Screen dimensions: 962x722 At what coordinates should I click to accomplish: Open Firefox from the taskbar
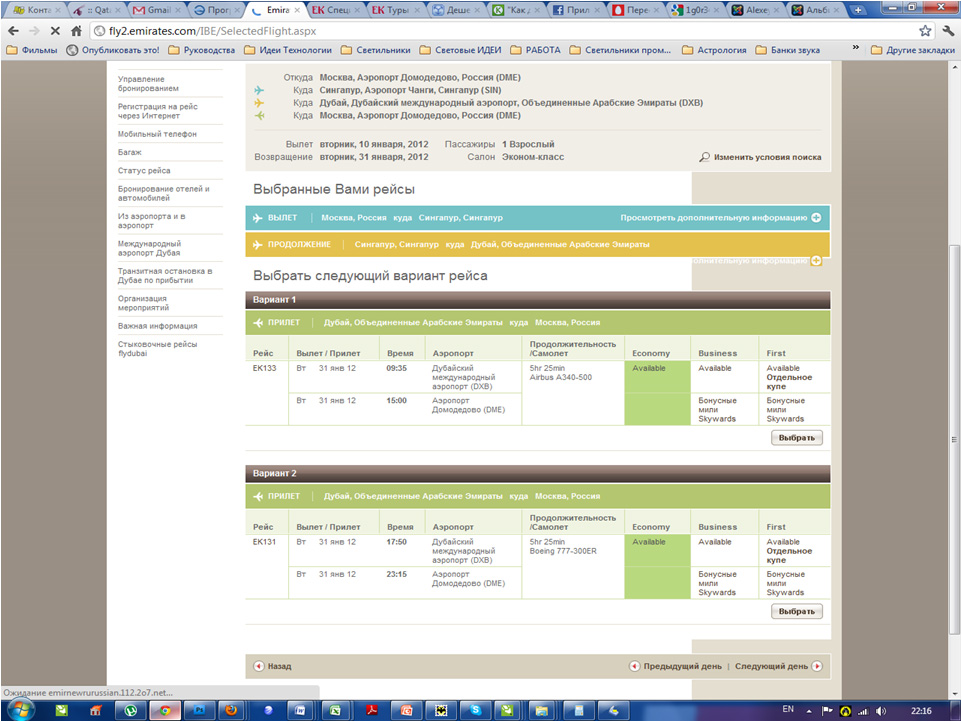coord(231,710)
